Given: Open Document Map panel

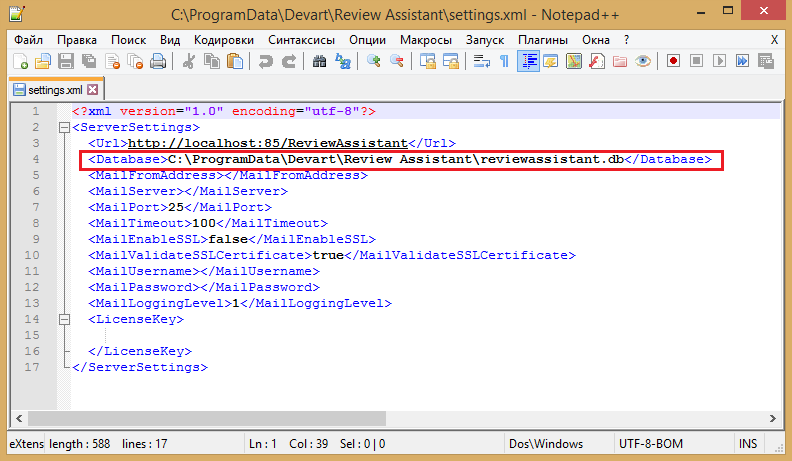Looking at the screenshot, I should 574,62.
